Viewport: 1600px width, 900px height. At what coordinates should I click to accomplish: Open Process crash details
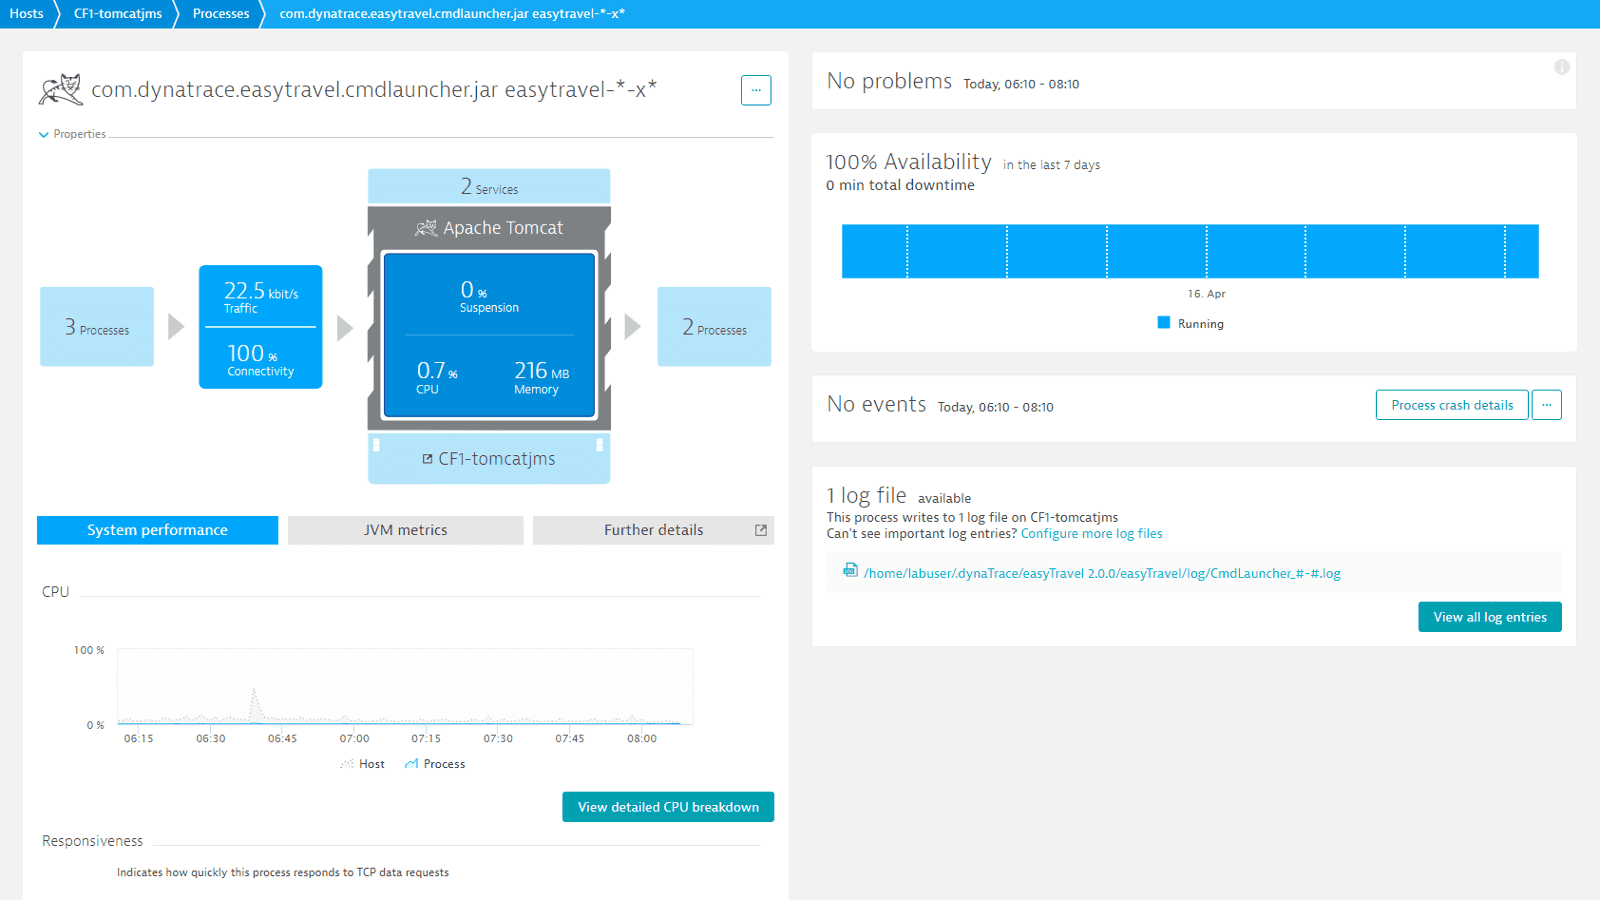point(1452,405)
